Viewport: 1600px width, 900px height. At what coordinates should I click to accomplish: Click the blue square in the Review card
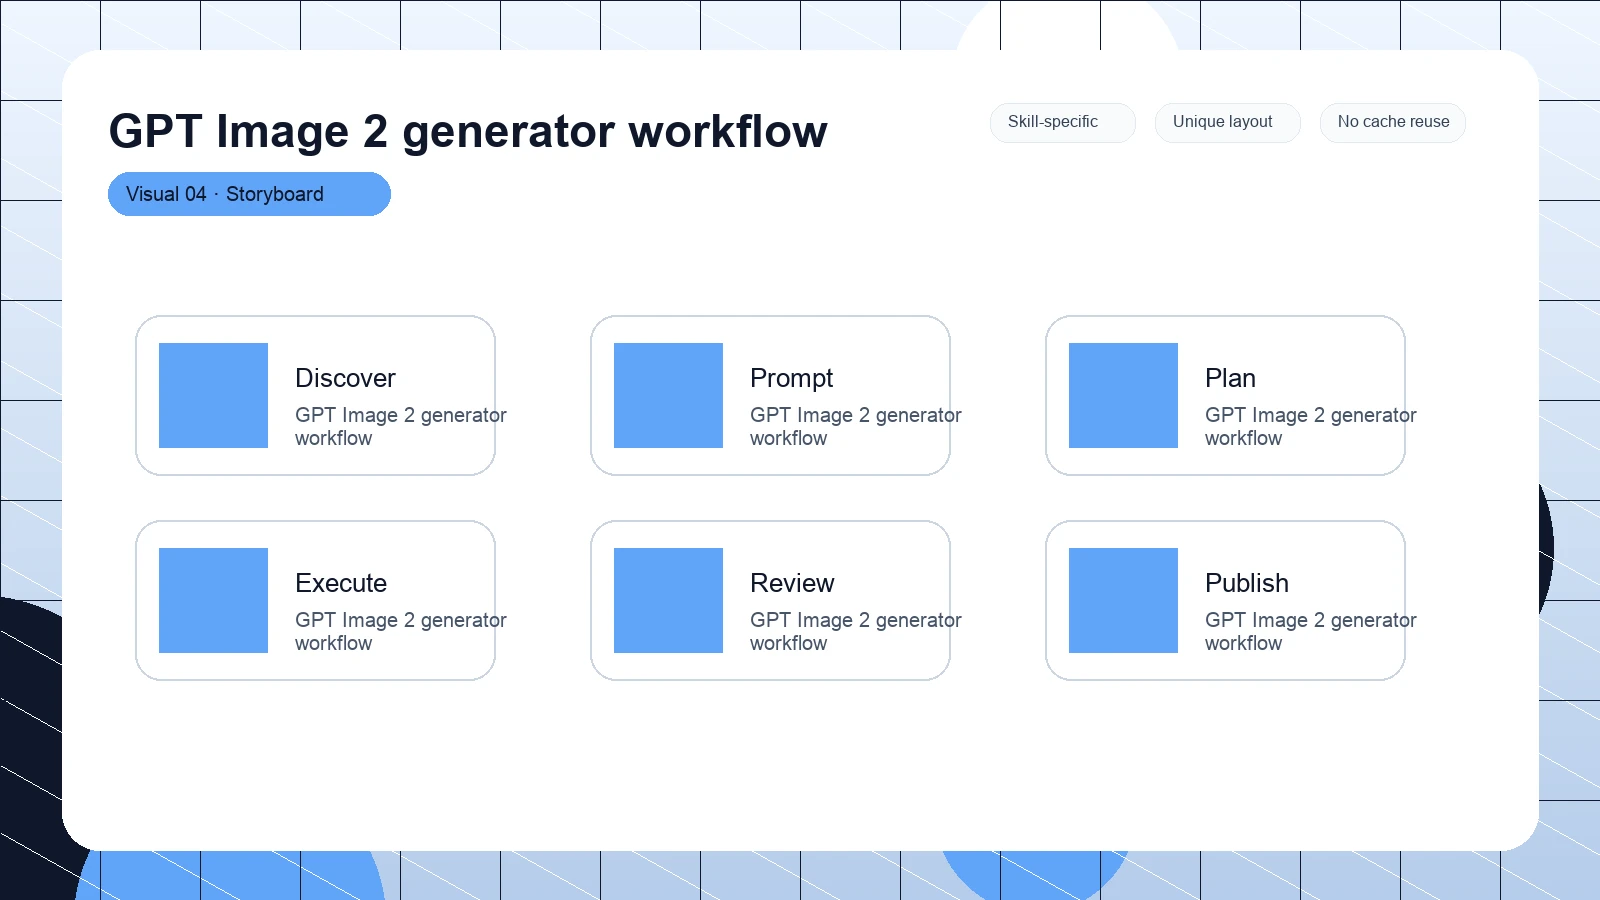668,600
